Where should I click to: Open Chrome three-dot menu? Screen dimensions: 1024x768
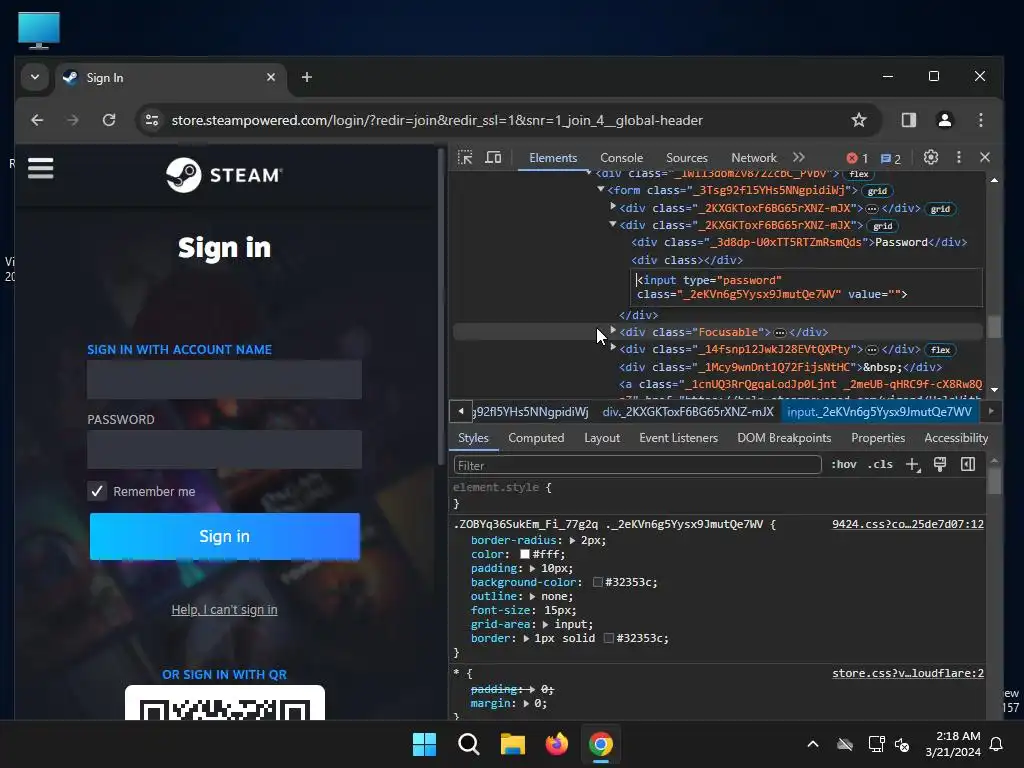(x=980, y=120)
